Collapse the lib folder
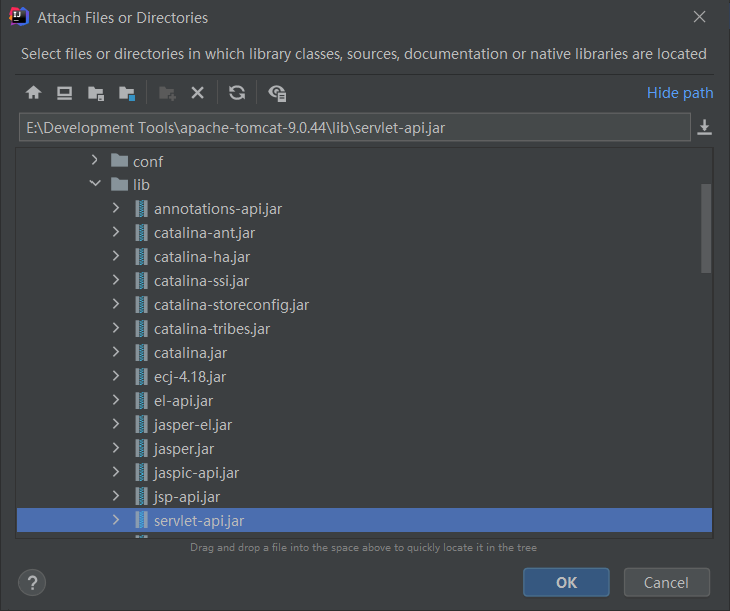Screen dimensions: 730x611 pos(95,183)
